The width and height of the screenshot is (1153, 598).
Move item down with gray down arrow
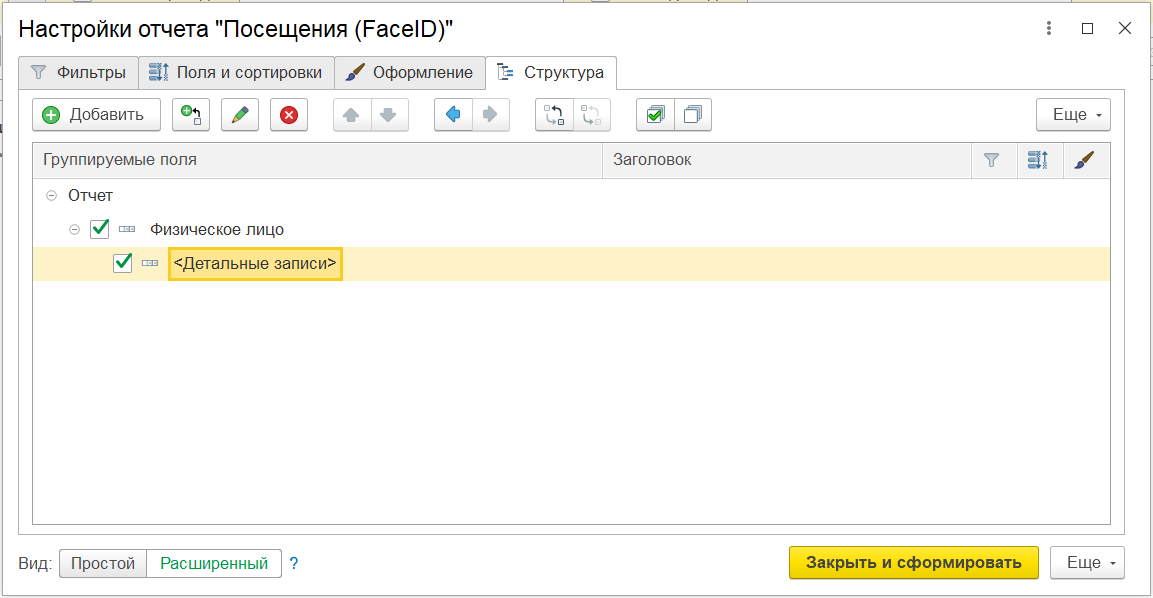(x=390, y=115)
